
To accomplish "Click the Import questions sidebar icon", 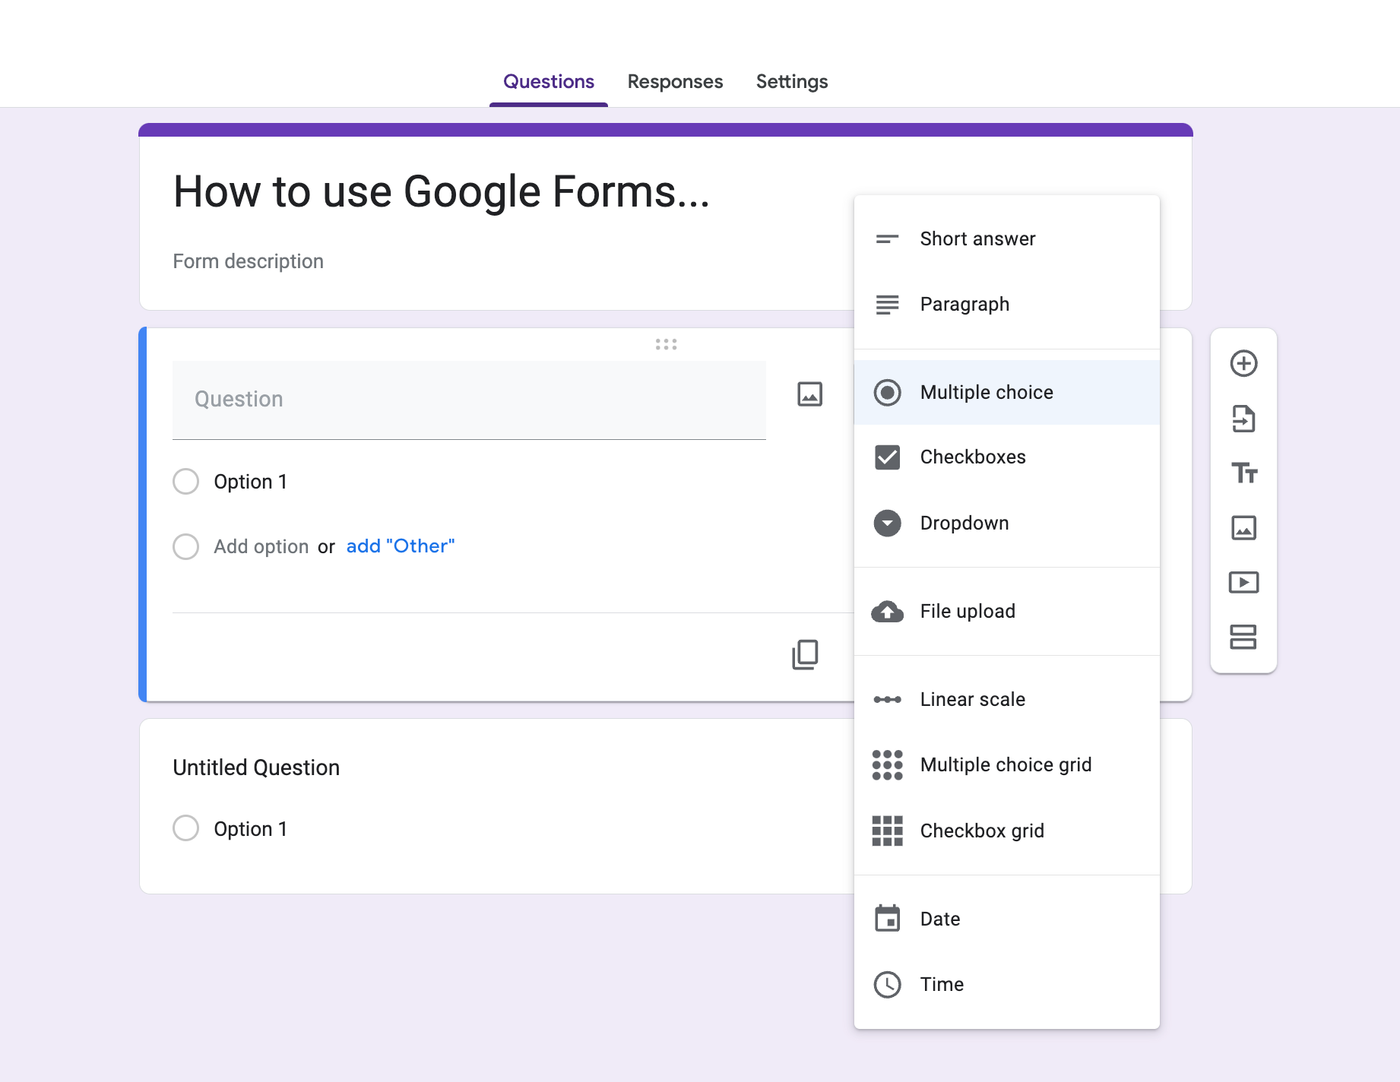I will 1243,418.
